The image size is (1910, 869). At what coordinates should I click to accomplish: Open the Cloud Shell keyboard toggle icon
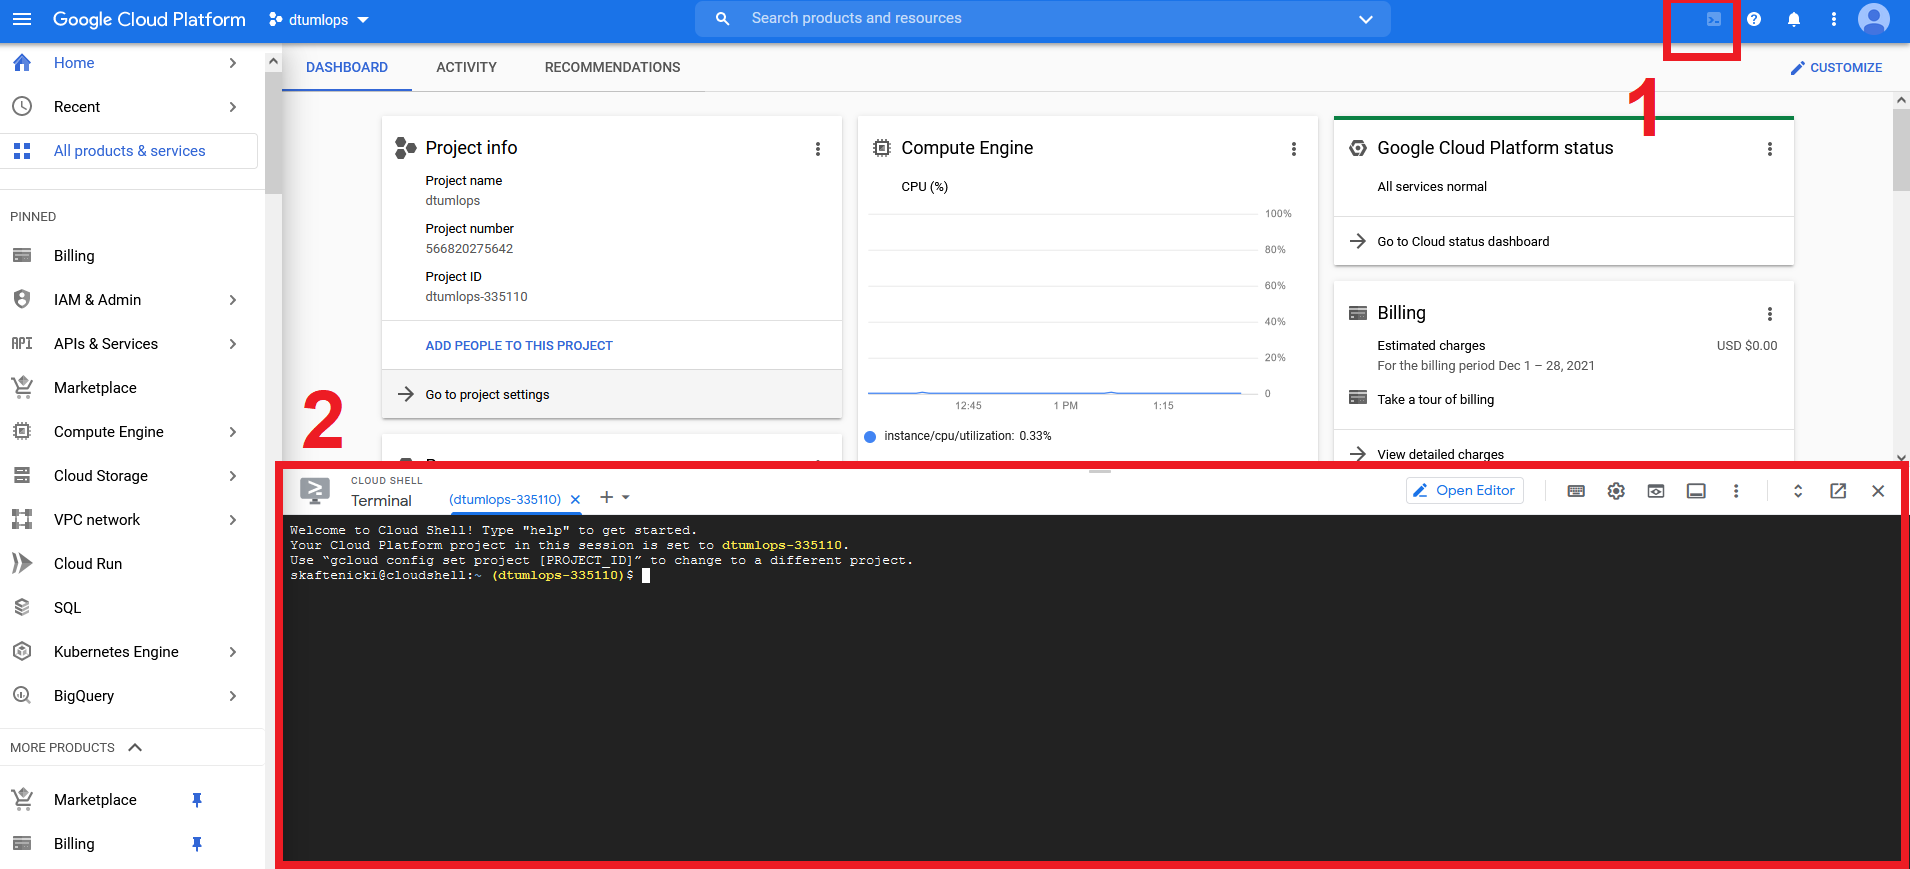[x=1576, y=491]
